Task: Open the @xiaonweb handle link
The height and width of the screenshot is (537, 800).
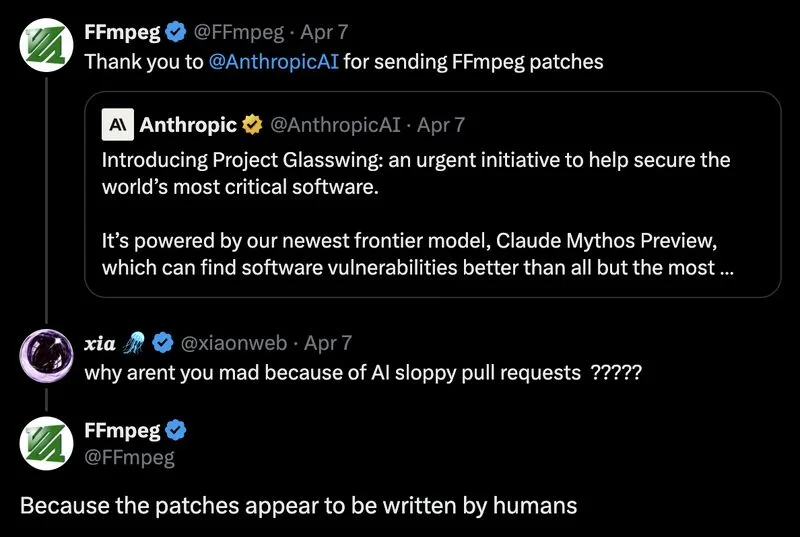Action: pyautogui.click(x=235, y=343)
